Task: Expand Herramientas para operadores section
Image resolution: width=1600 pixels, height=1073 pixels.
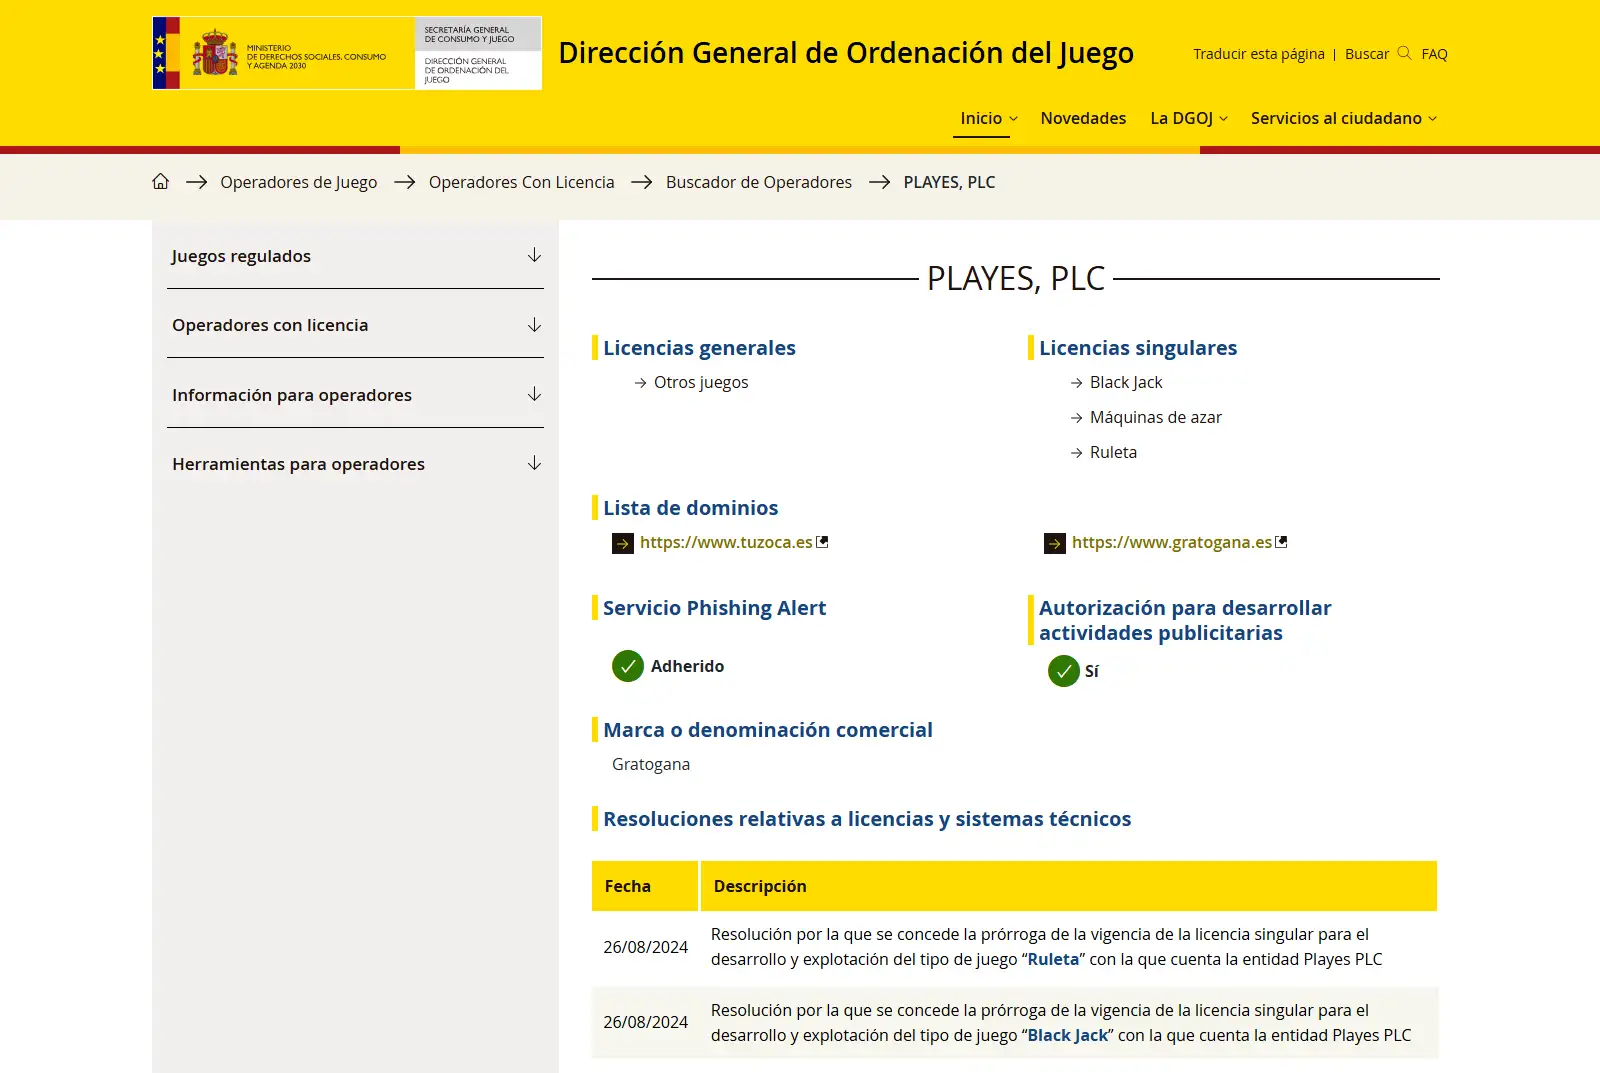Action: coord(355,464)
